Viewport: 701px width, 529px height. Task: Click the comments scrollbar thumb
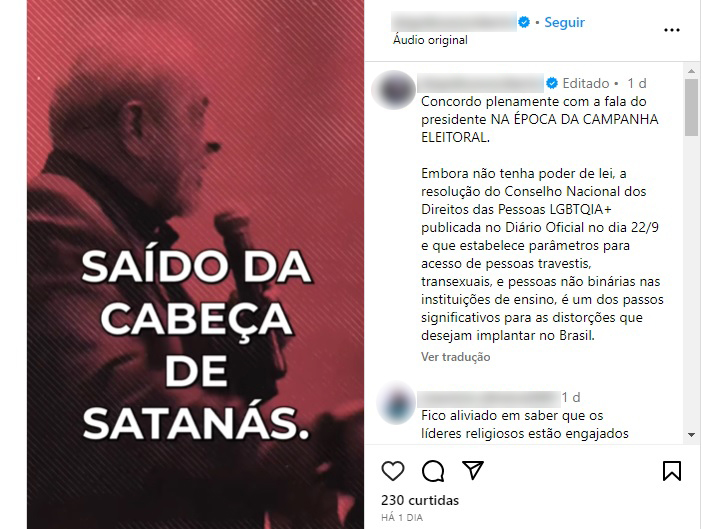pos(691,107)
